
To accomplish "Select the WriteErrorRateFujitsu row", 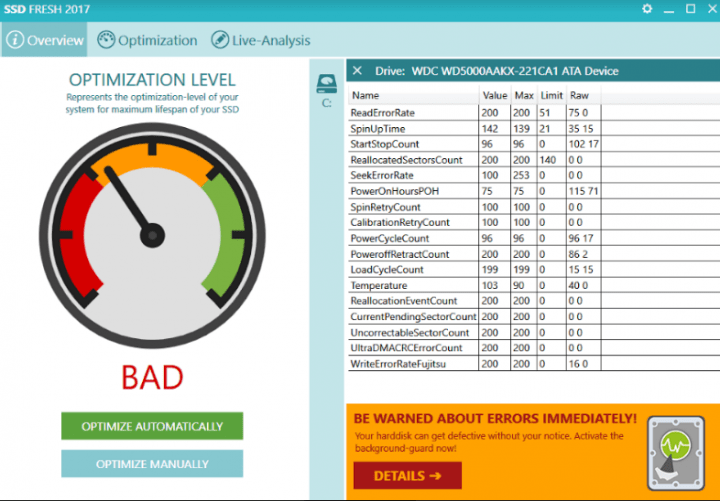I will click(x=534, y=364).
